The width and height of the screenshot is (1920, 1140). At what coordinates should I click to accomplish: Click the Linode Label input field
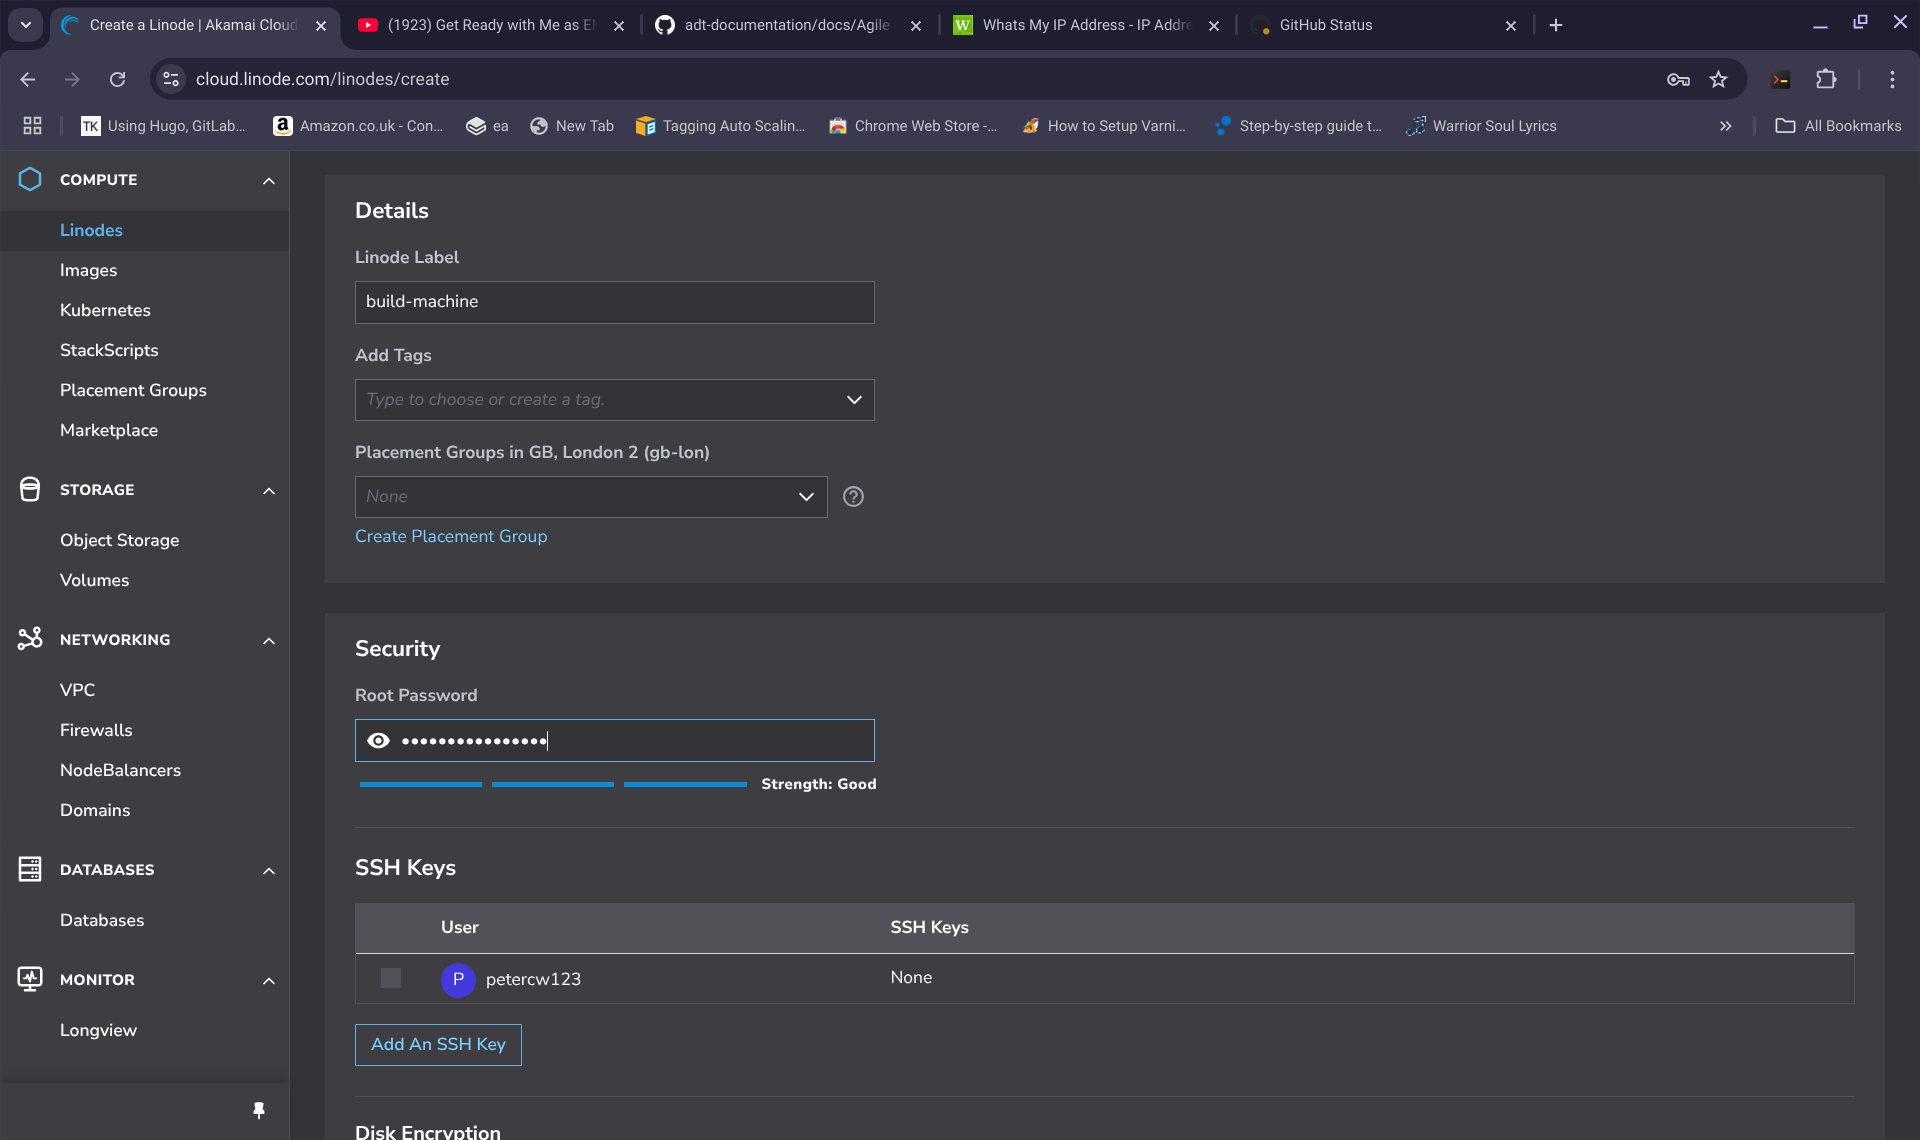(x=614, y=302)
